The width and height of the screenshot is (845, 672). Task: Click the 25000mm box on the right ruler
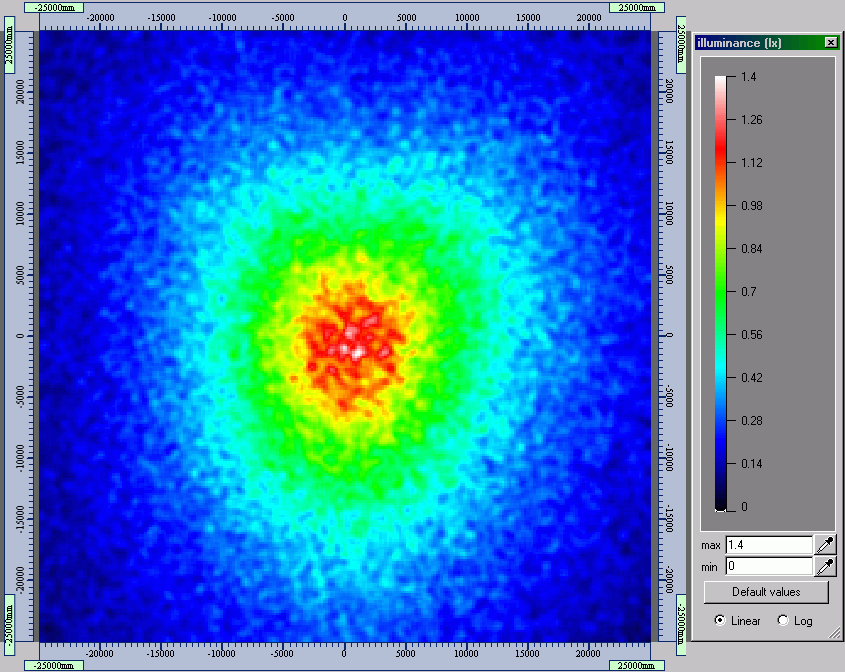click(x=681, y=45)
